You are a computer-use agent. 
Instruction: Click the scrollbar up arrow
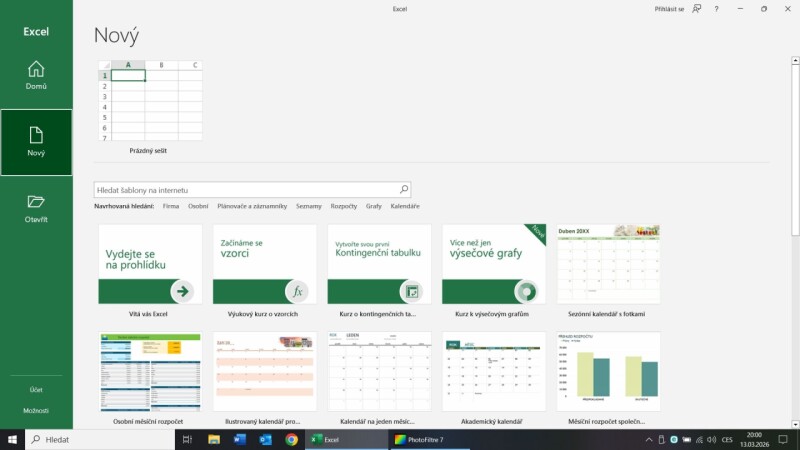795,60
